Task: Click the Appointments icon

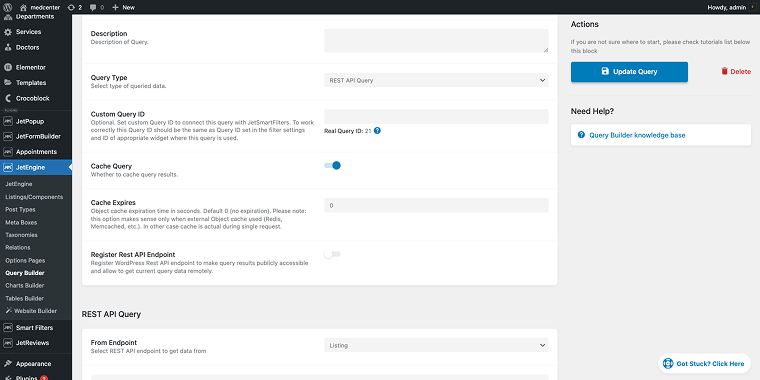Action: click(8, 152)
